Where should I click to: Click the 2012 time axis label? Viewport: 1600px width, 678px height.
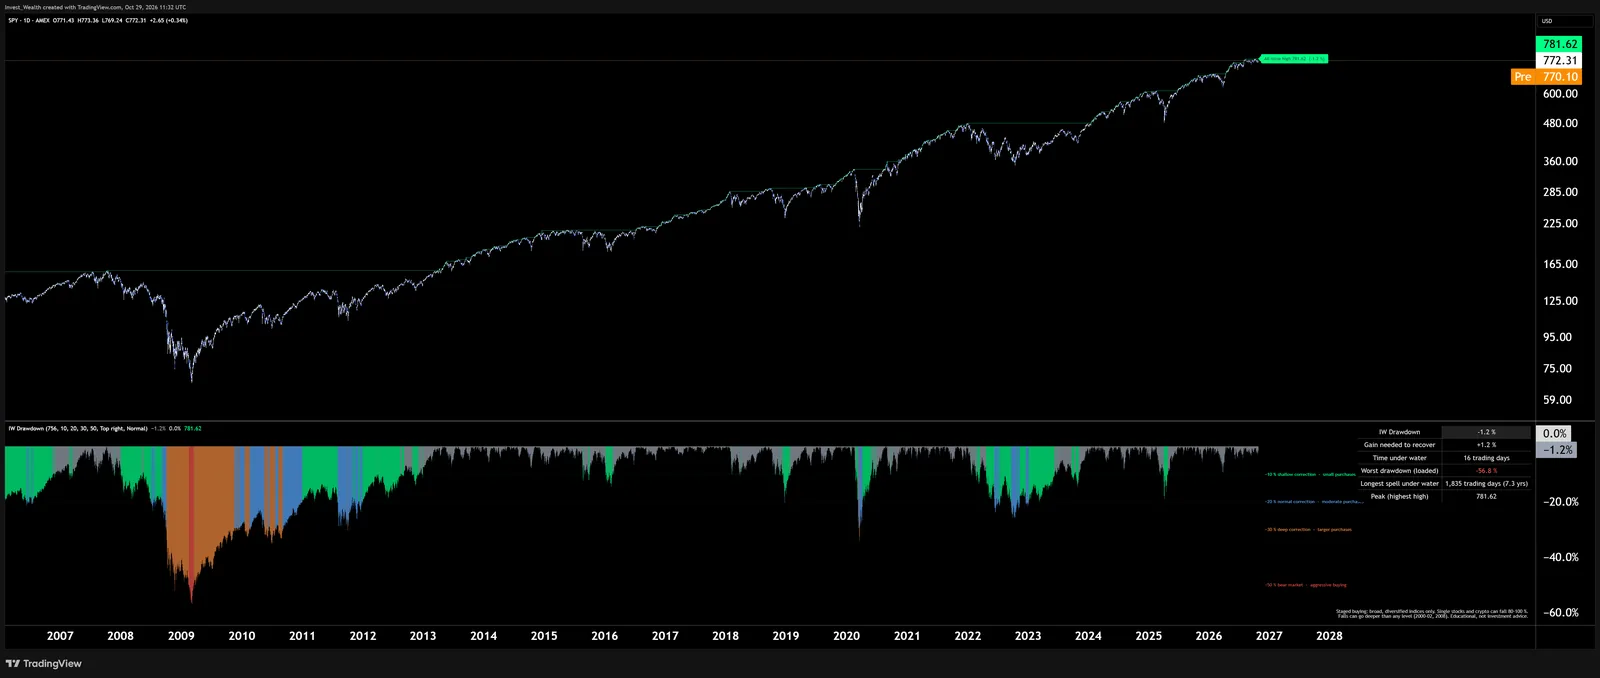coord(363,636)
